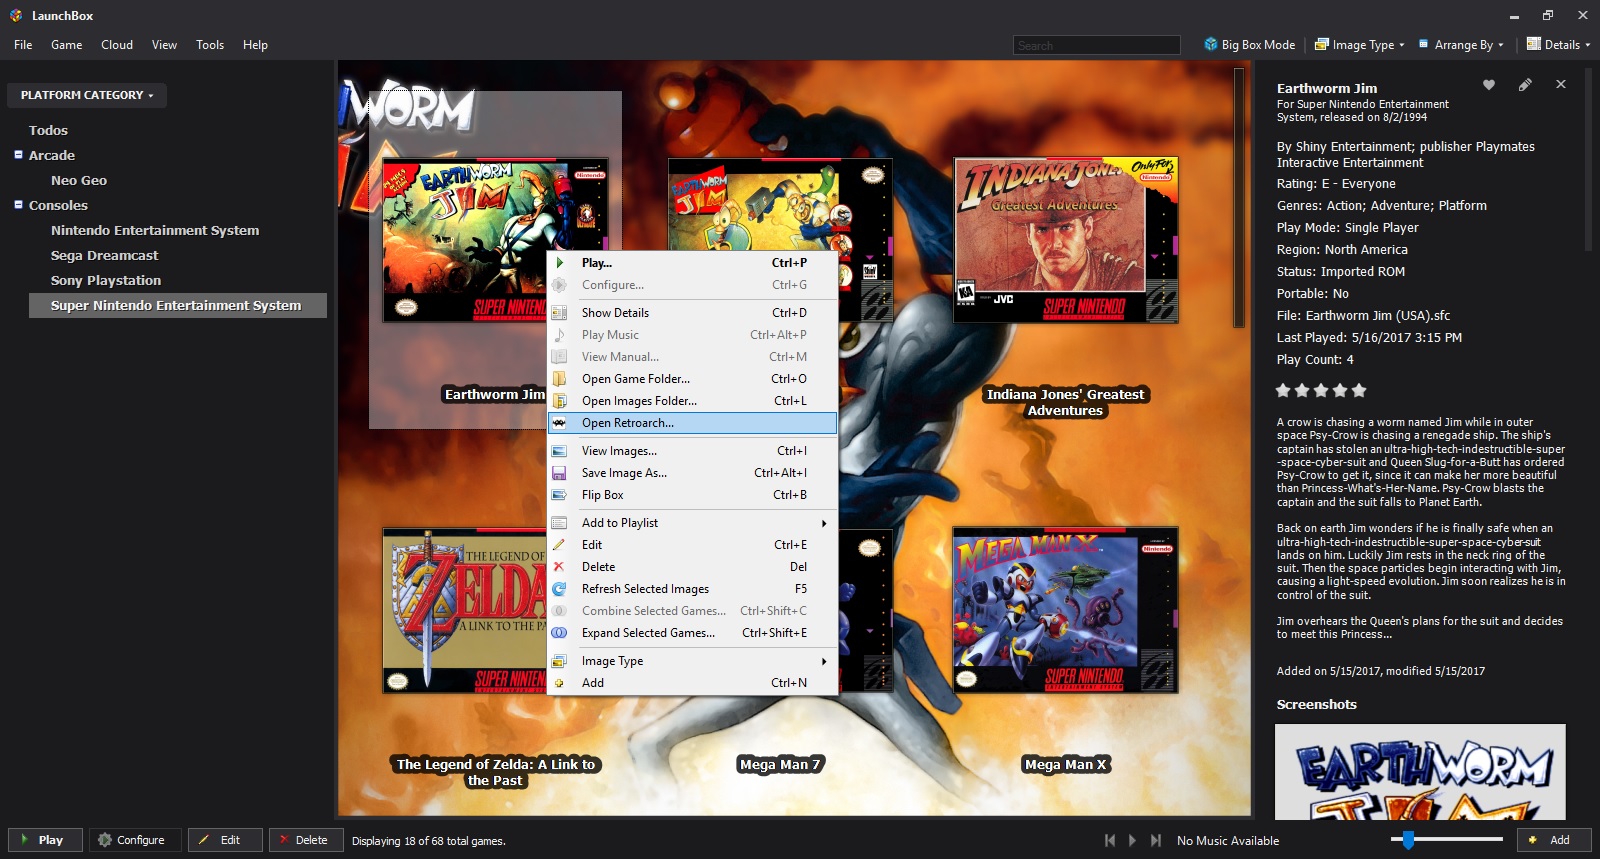Click the music play control

click(x=1132, y=841)
